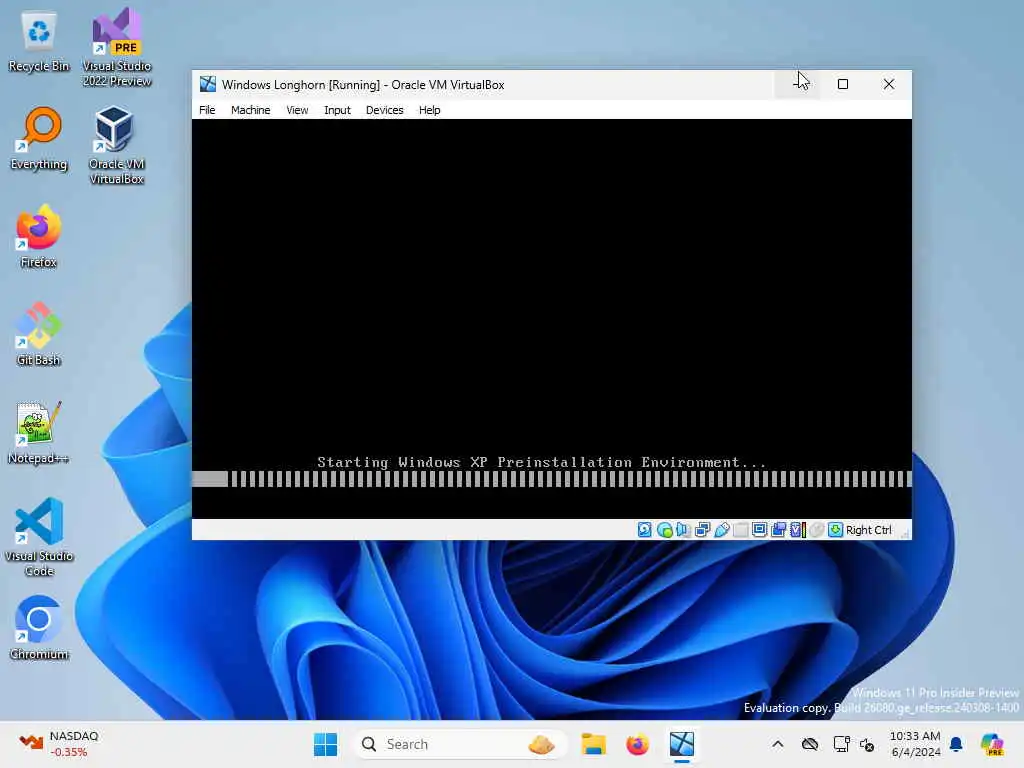Open File Explorer from the taskbar

tap(594, 744)
